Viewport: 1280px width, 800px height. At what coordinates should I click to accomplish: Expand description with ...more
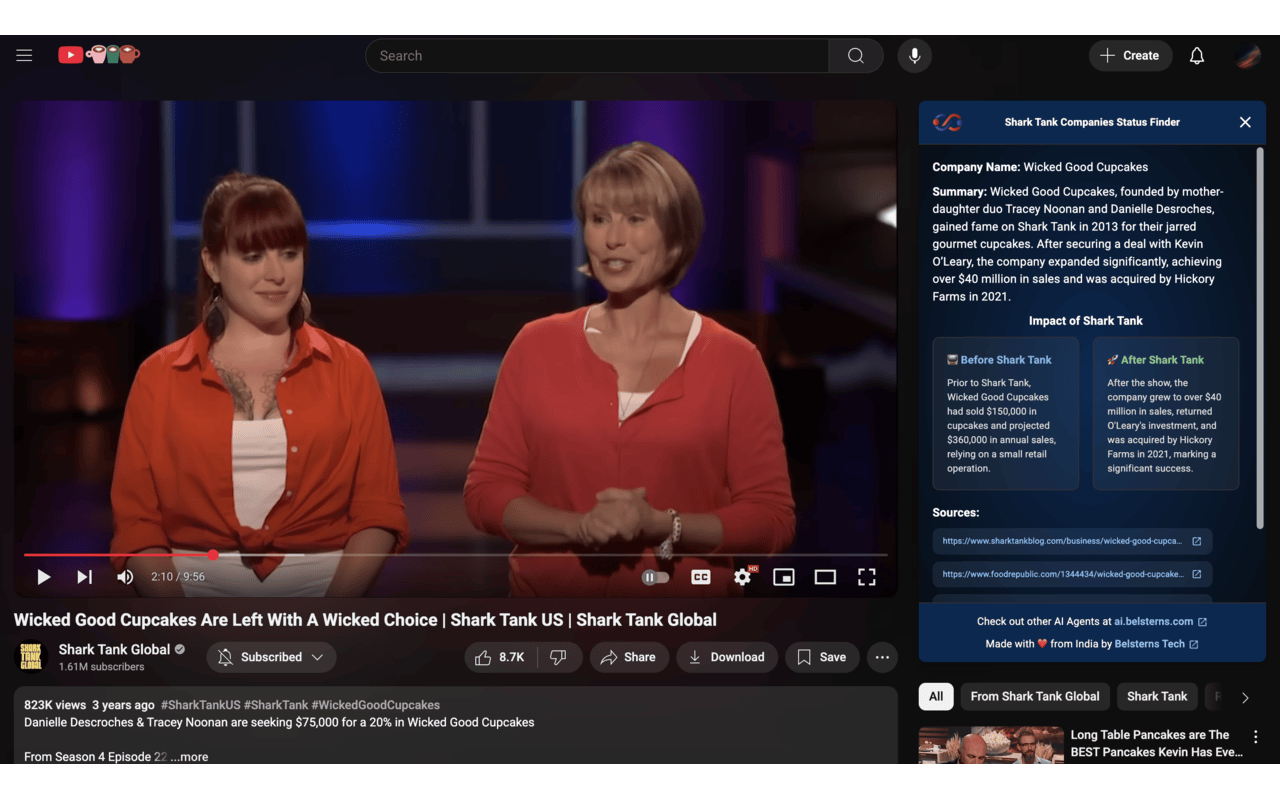(x=189, y=757)
